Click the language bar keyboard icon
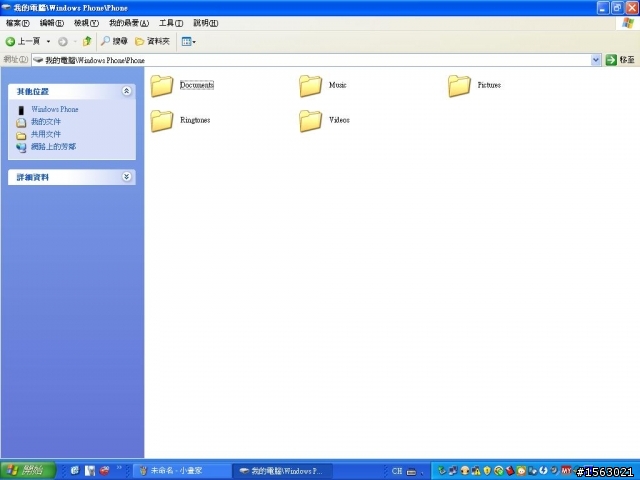The width and height of the screenshot is (640, 480). pos(411,471)
